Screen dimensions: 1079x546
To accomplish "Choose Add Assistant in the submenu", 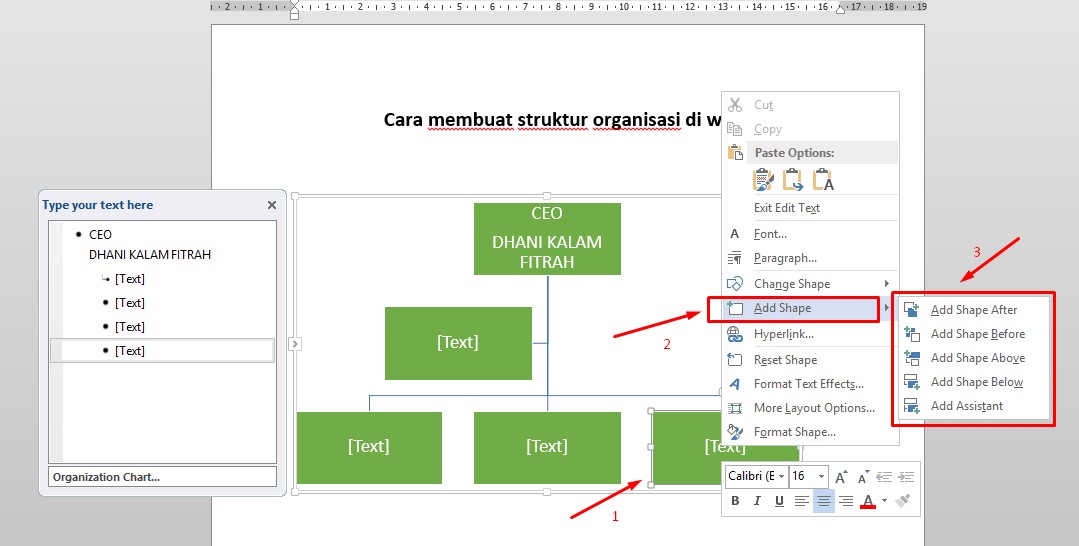I will [x=966, y=406].
